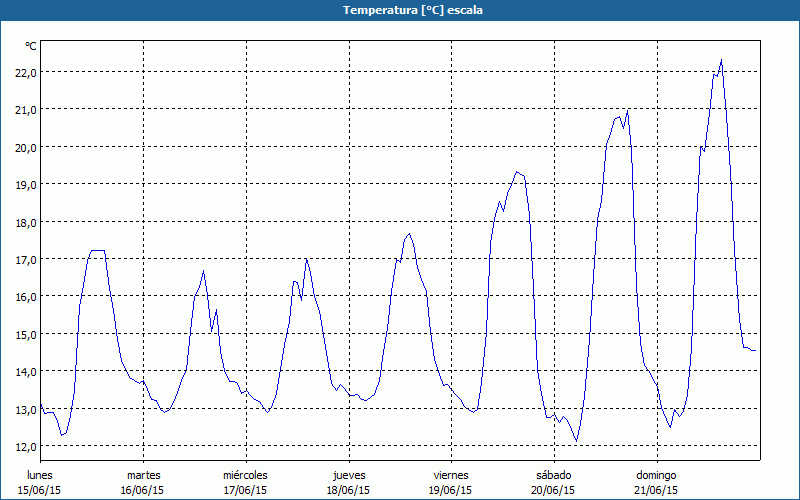Click the 19,0 axis value

point(26,185)
